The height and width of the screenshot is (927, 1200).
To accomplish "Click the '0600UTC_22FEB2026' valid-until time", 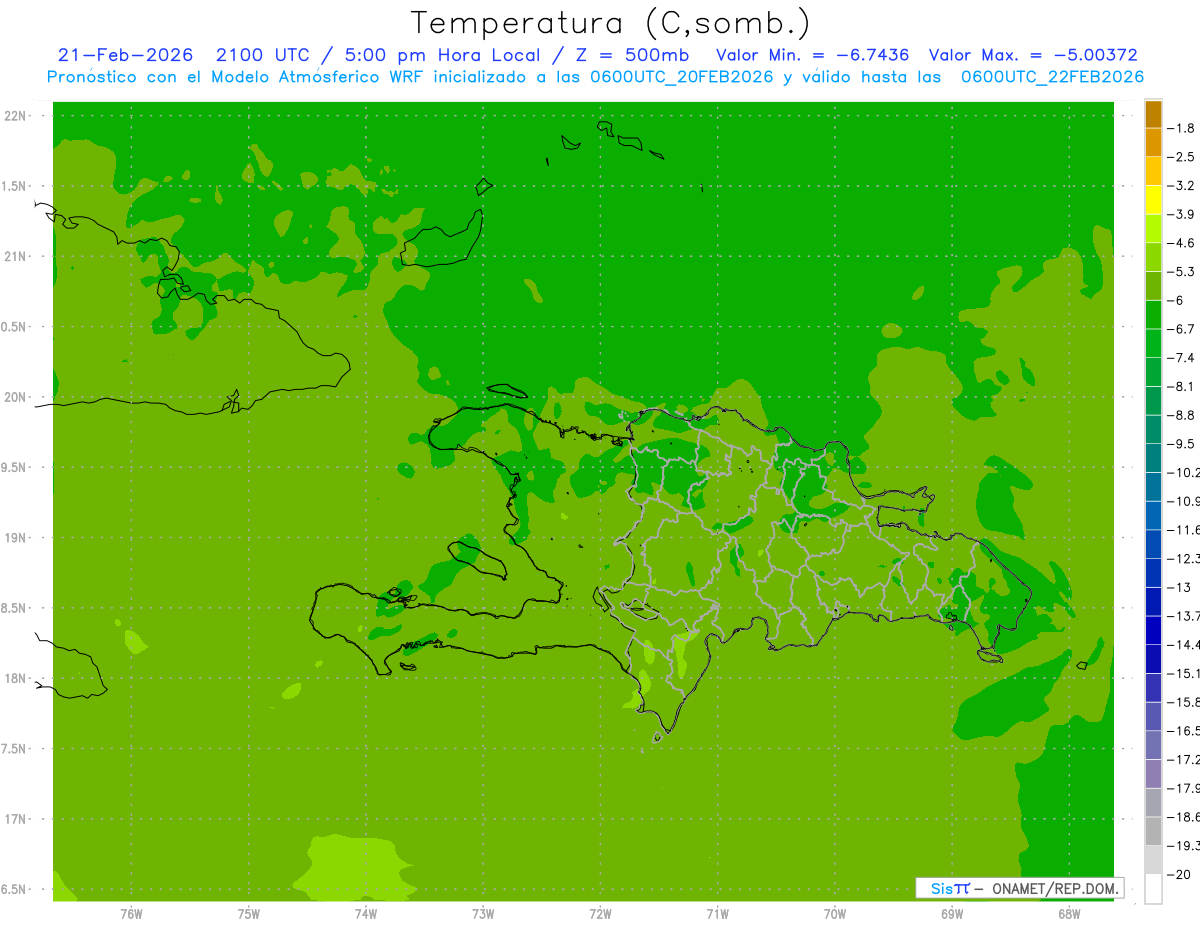I will tap(1052, 77).
